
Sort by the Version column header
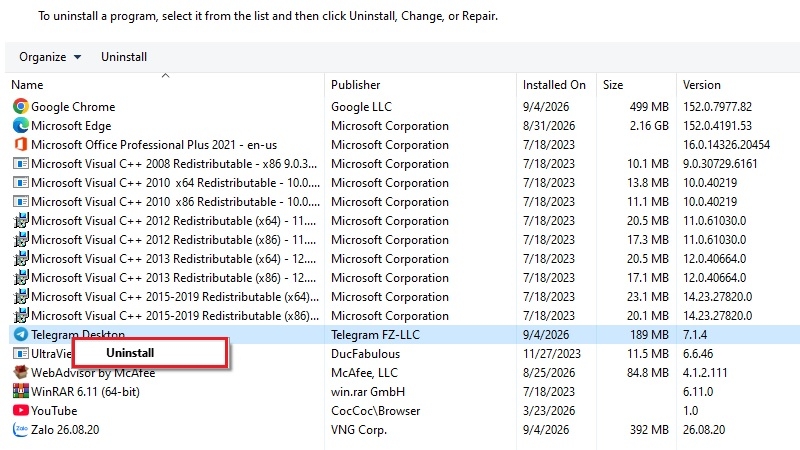[702, 85]
